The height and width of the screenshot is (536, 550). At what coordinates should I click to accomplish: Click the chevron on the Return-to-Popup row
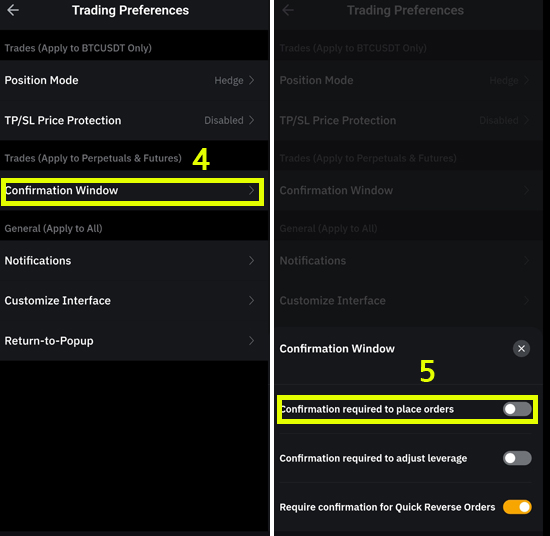(x=251, y=341)
